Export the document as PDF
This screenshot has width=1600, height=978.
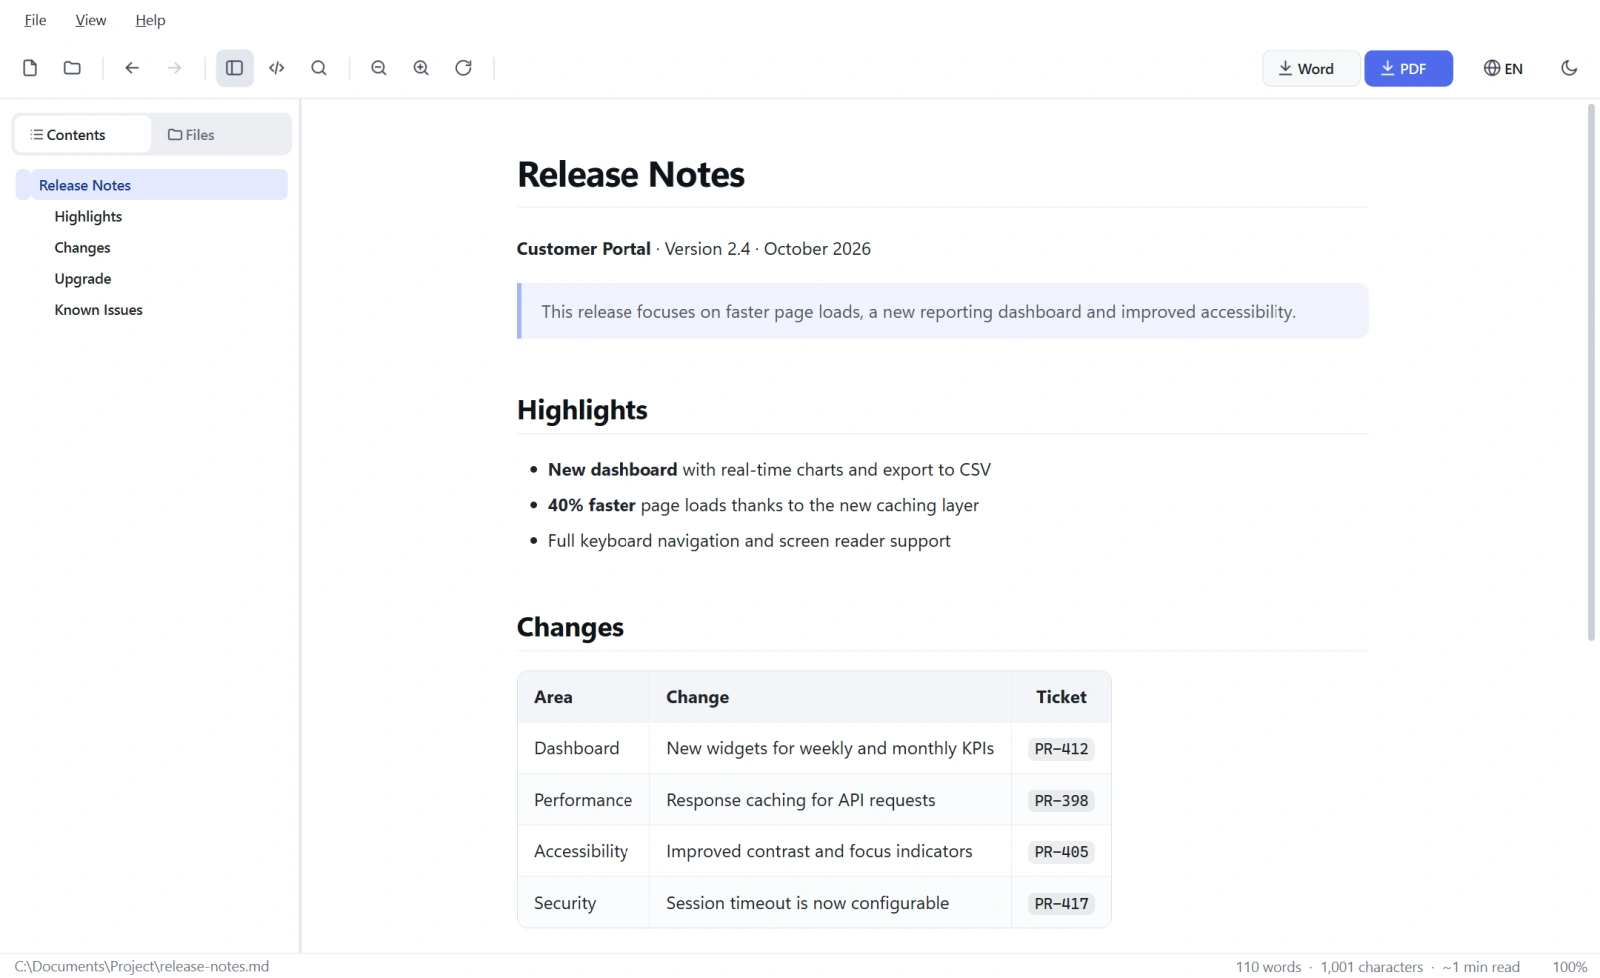tap(1408, 68)
